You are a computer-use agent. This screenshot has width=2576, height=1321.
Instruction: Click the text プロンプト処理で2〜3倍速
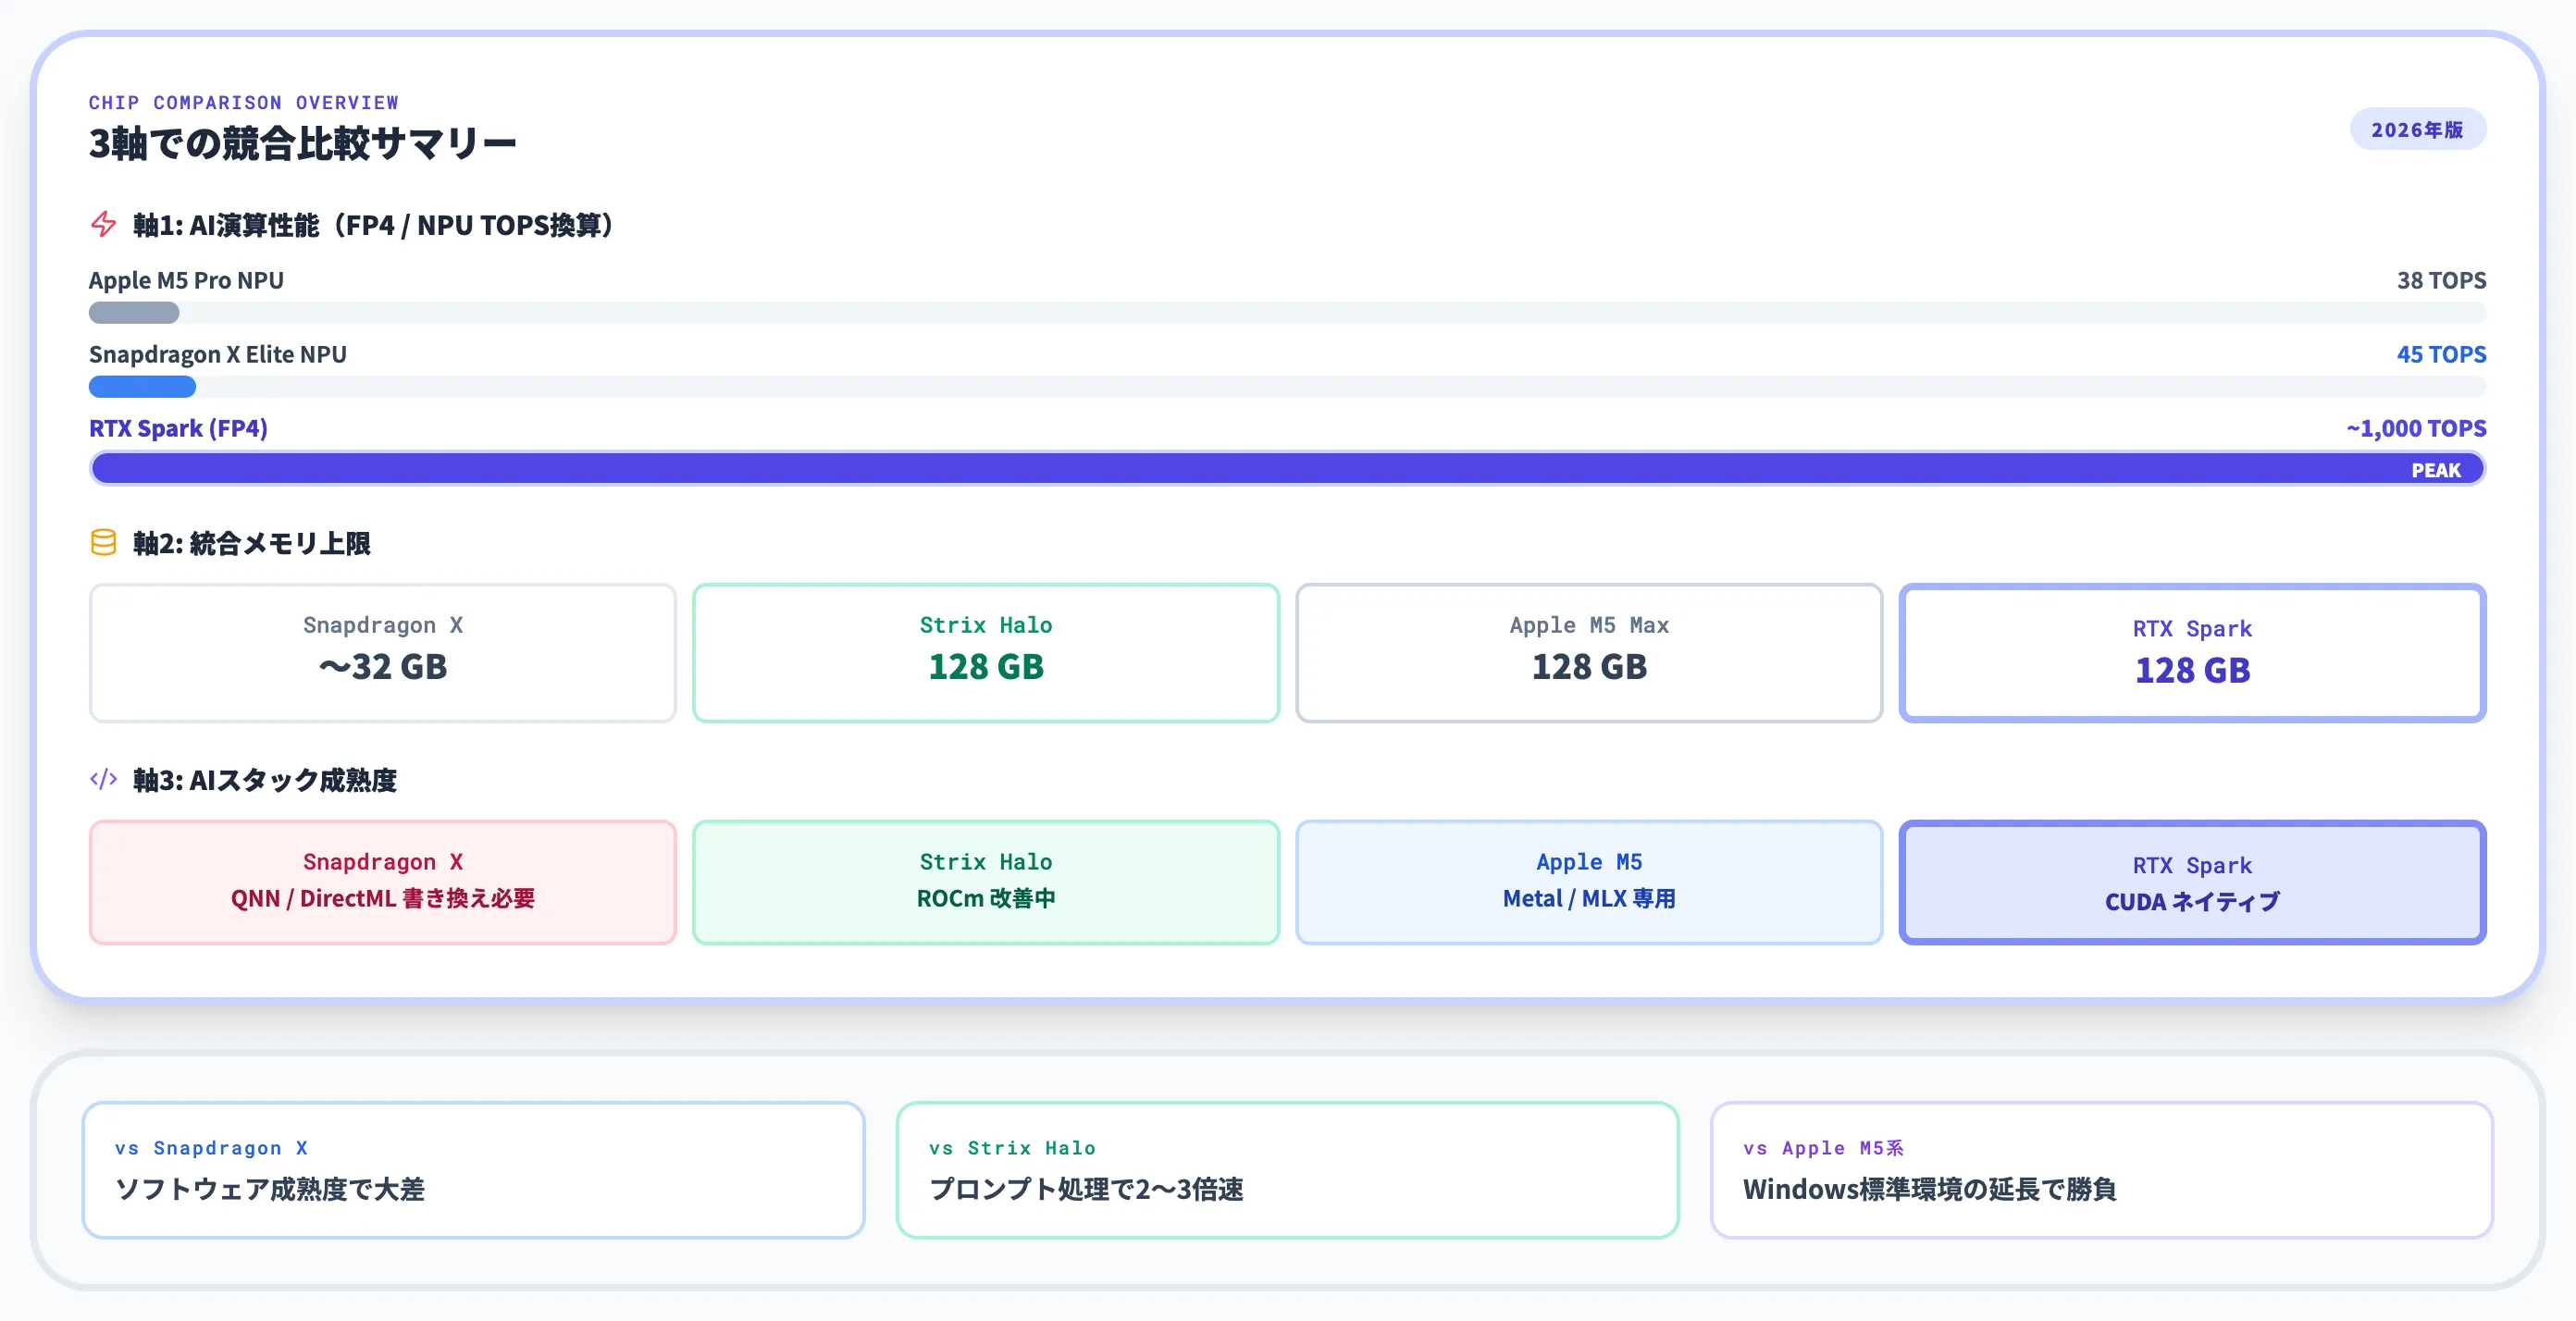coord(1086,1189)
